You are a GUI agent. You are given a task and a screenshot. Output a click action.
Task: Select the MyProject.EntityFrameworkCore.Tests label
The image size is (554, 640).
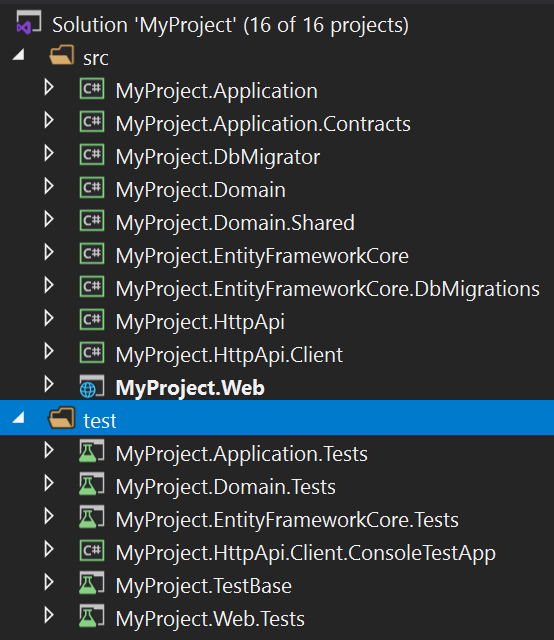(287, 520)
